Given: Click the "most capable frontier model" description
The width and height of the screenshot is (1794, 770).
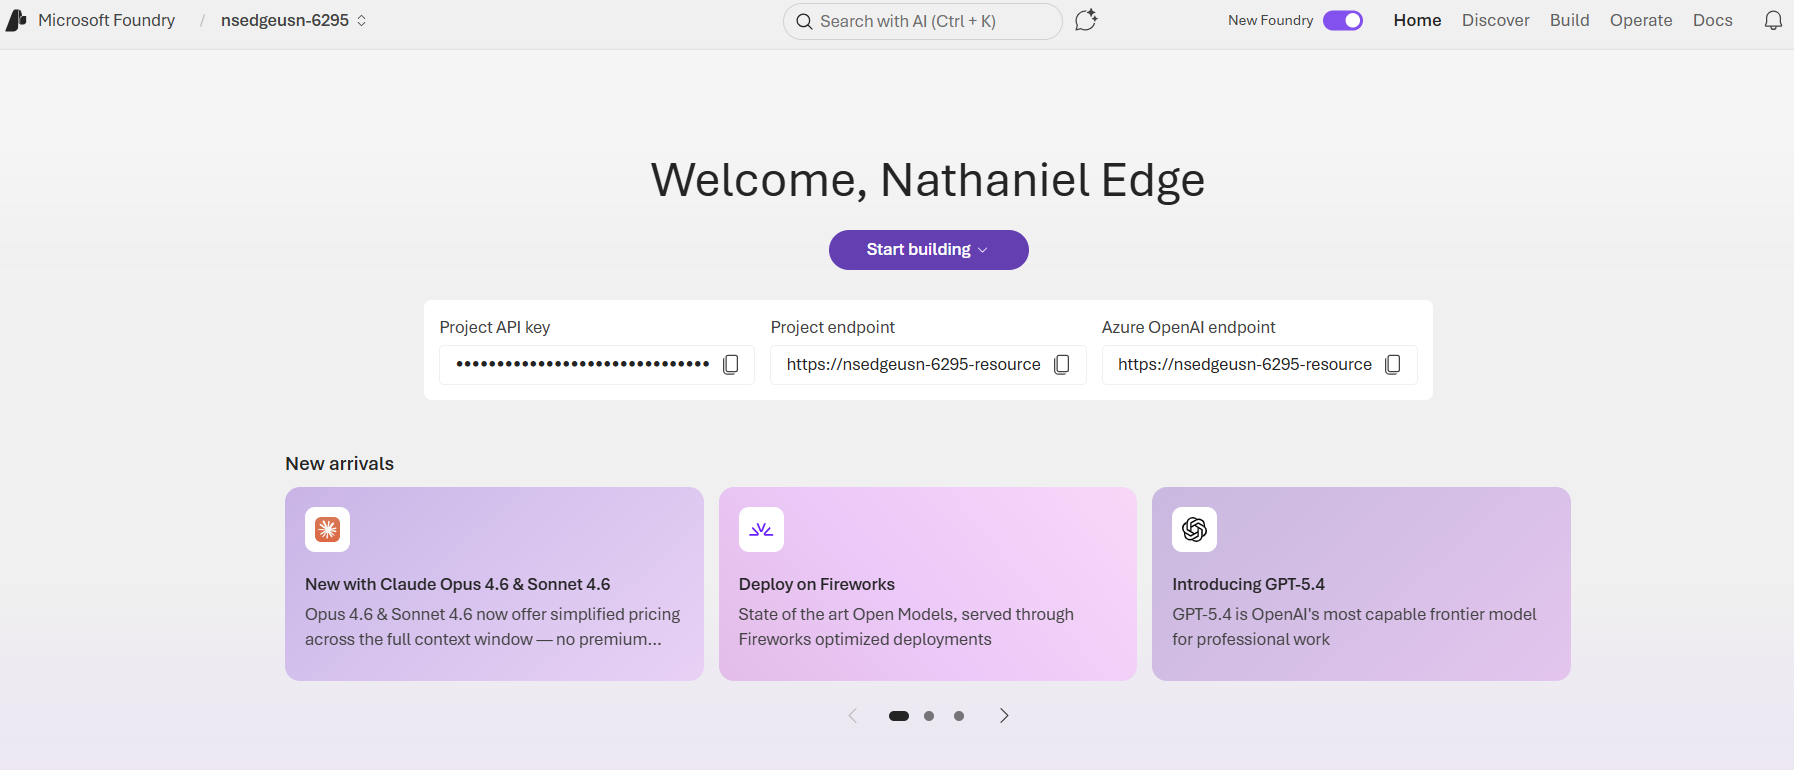Looking at the screenshot, I should [x=1354, y=627].
